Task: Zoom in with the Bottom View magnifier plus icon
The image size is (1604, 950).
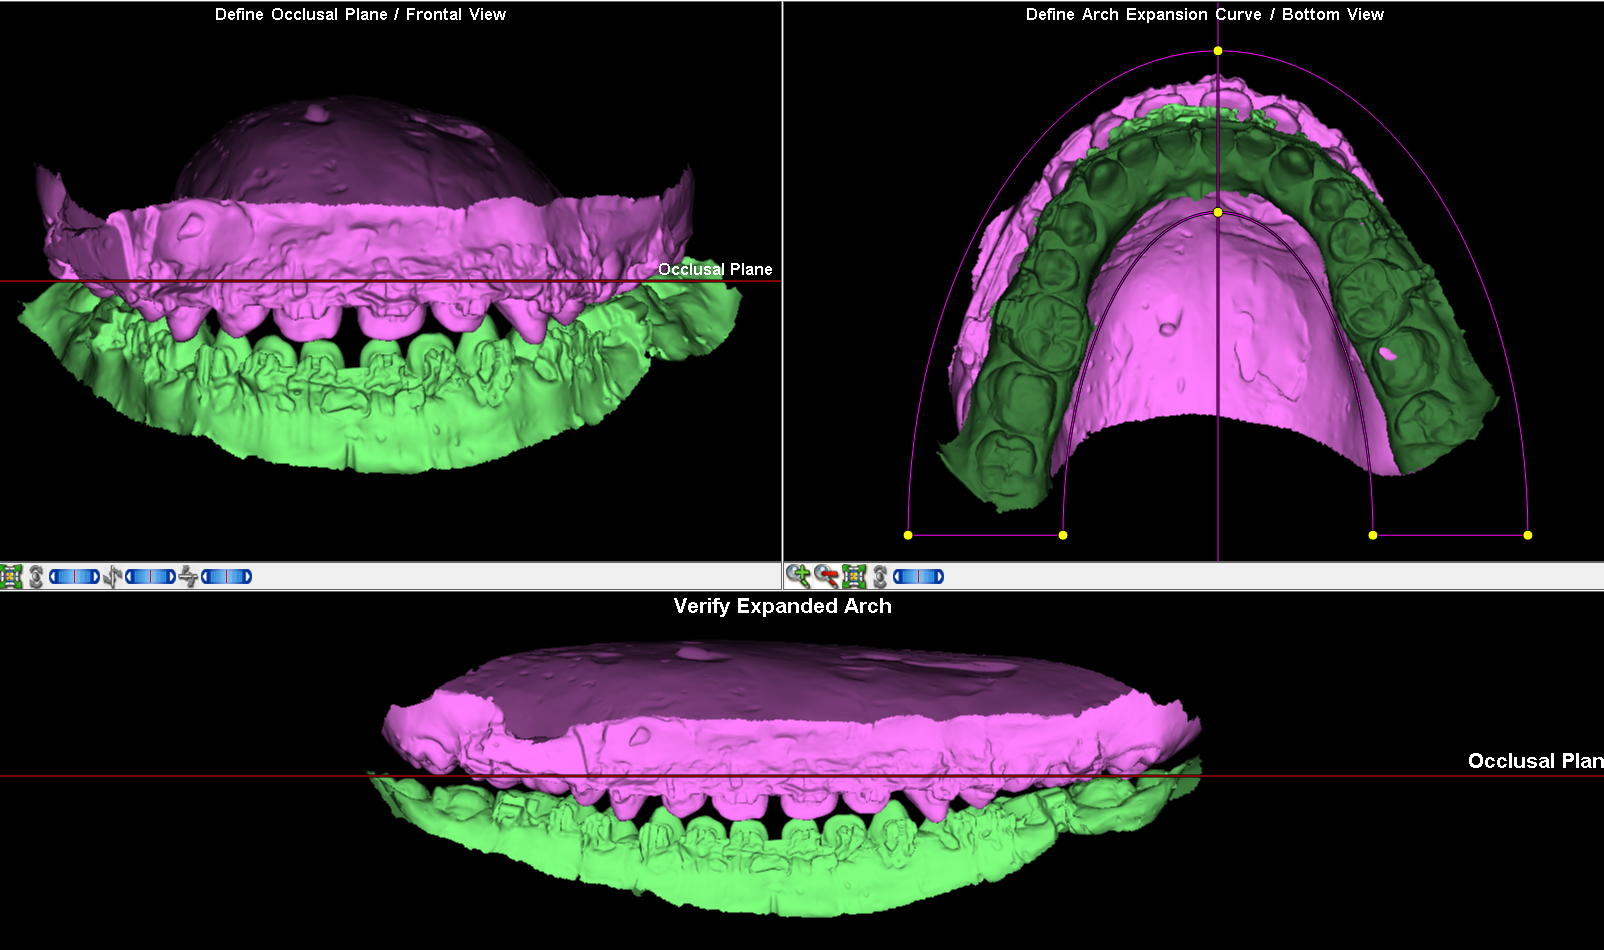Action: [798, 576]
